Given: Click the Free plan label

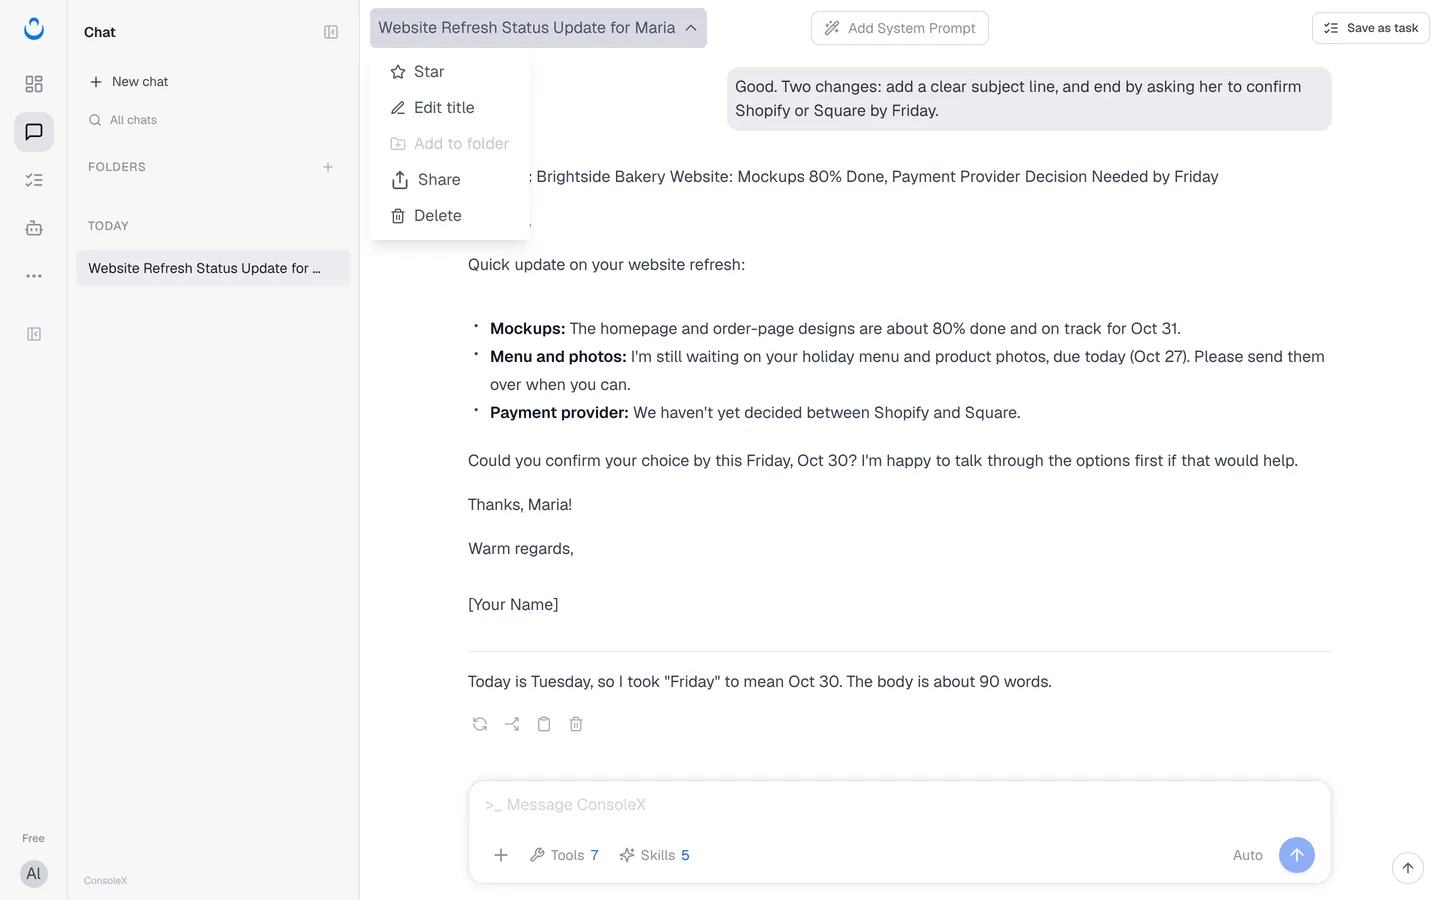Looking at the screenshot, I should point(34,838).
